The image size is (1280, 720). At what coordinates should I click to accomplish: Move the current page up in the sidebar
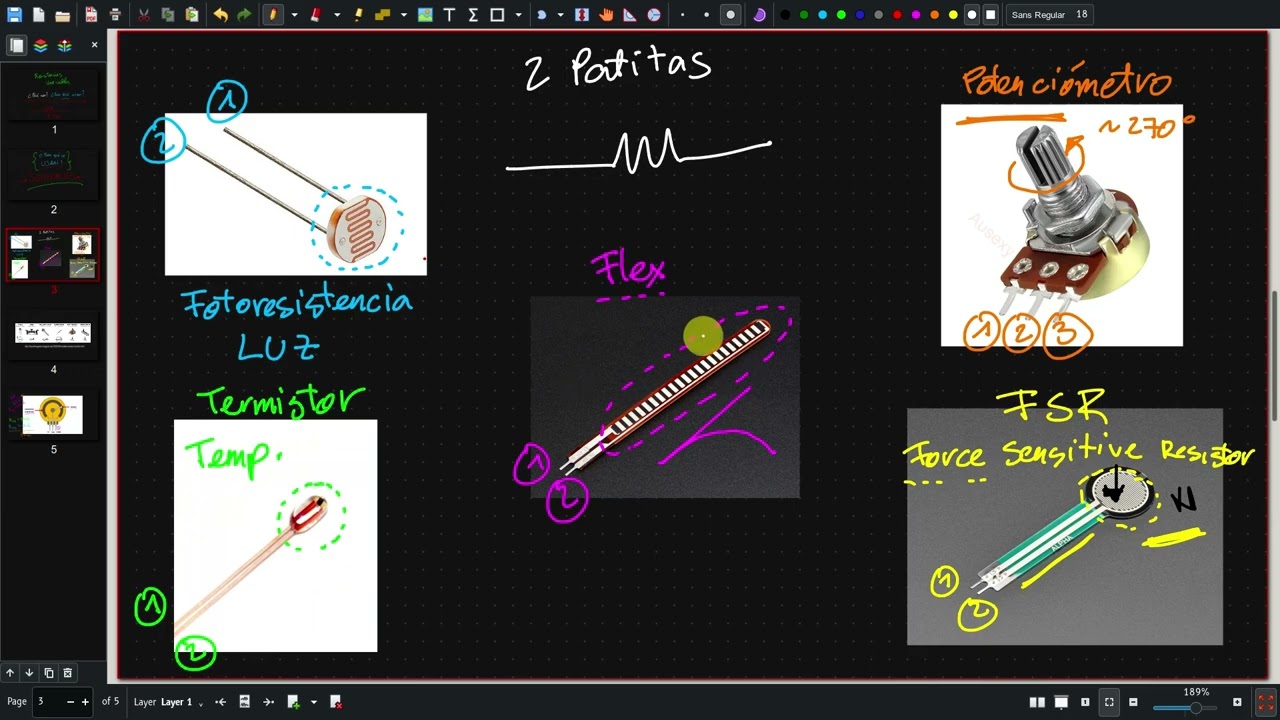10,673
